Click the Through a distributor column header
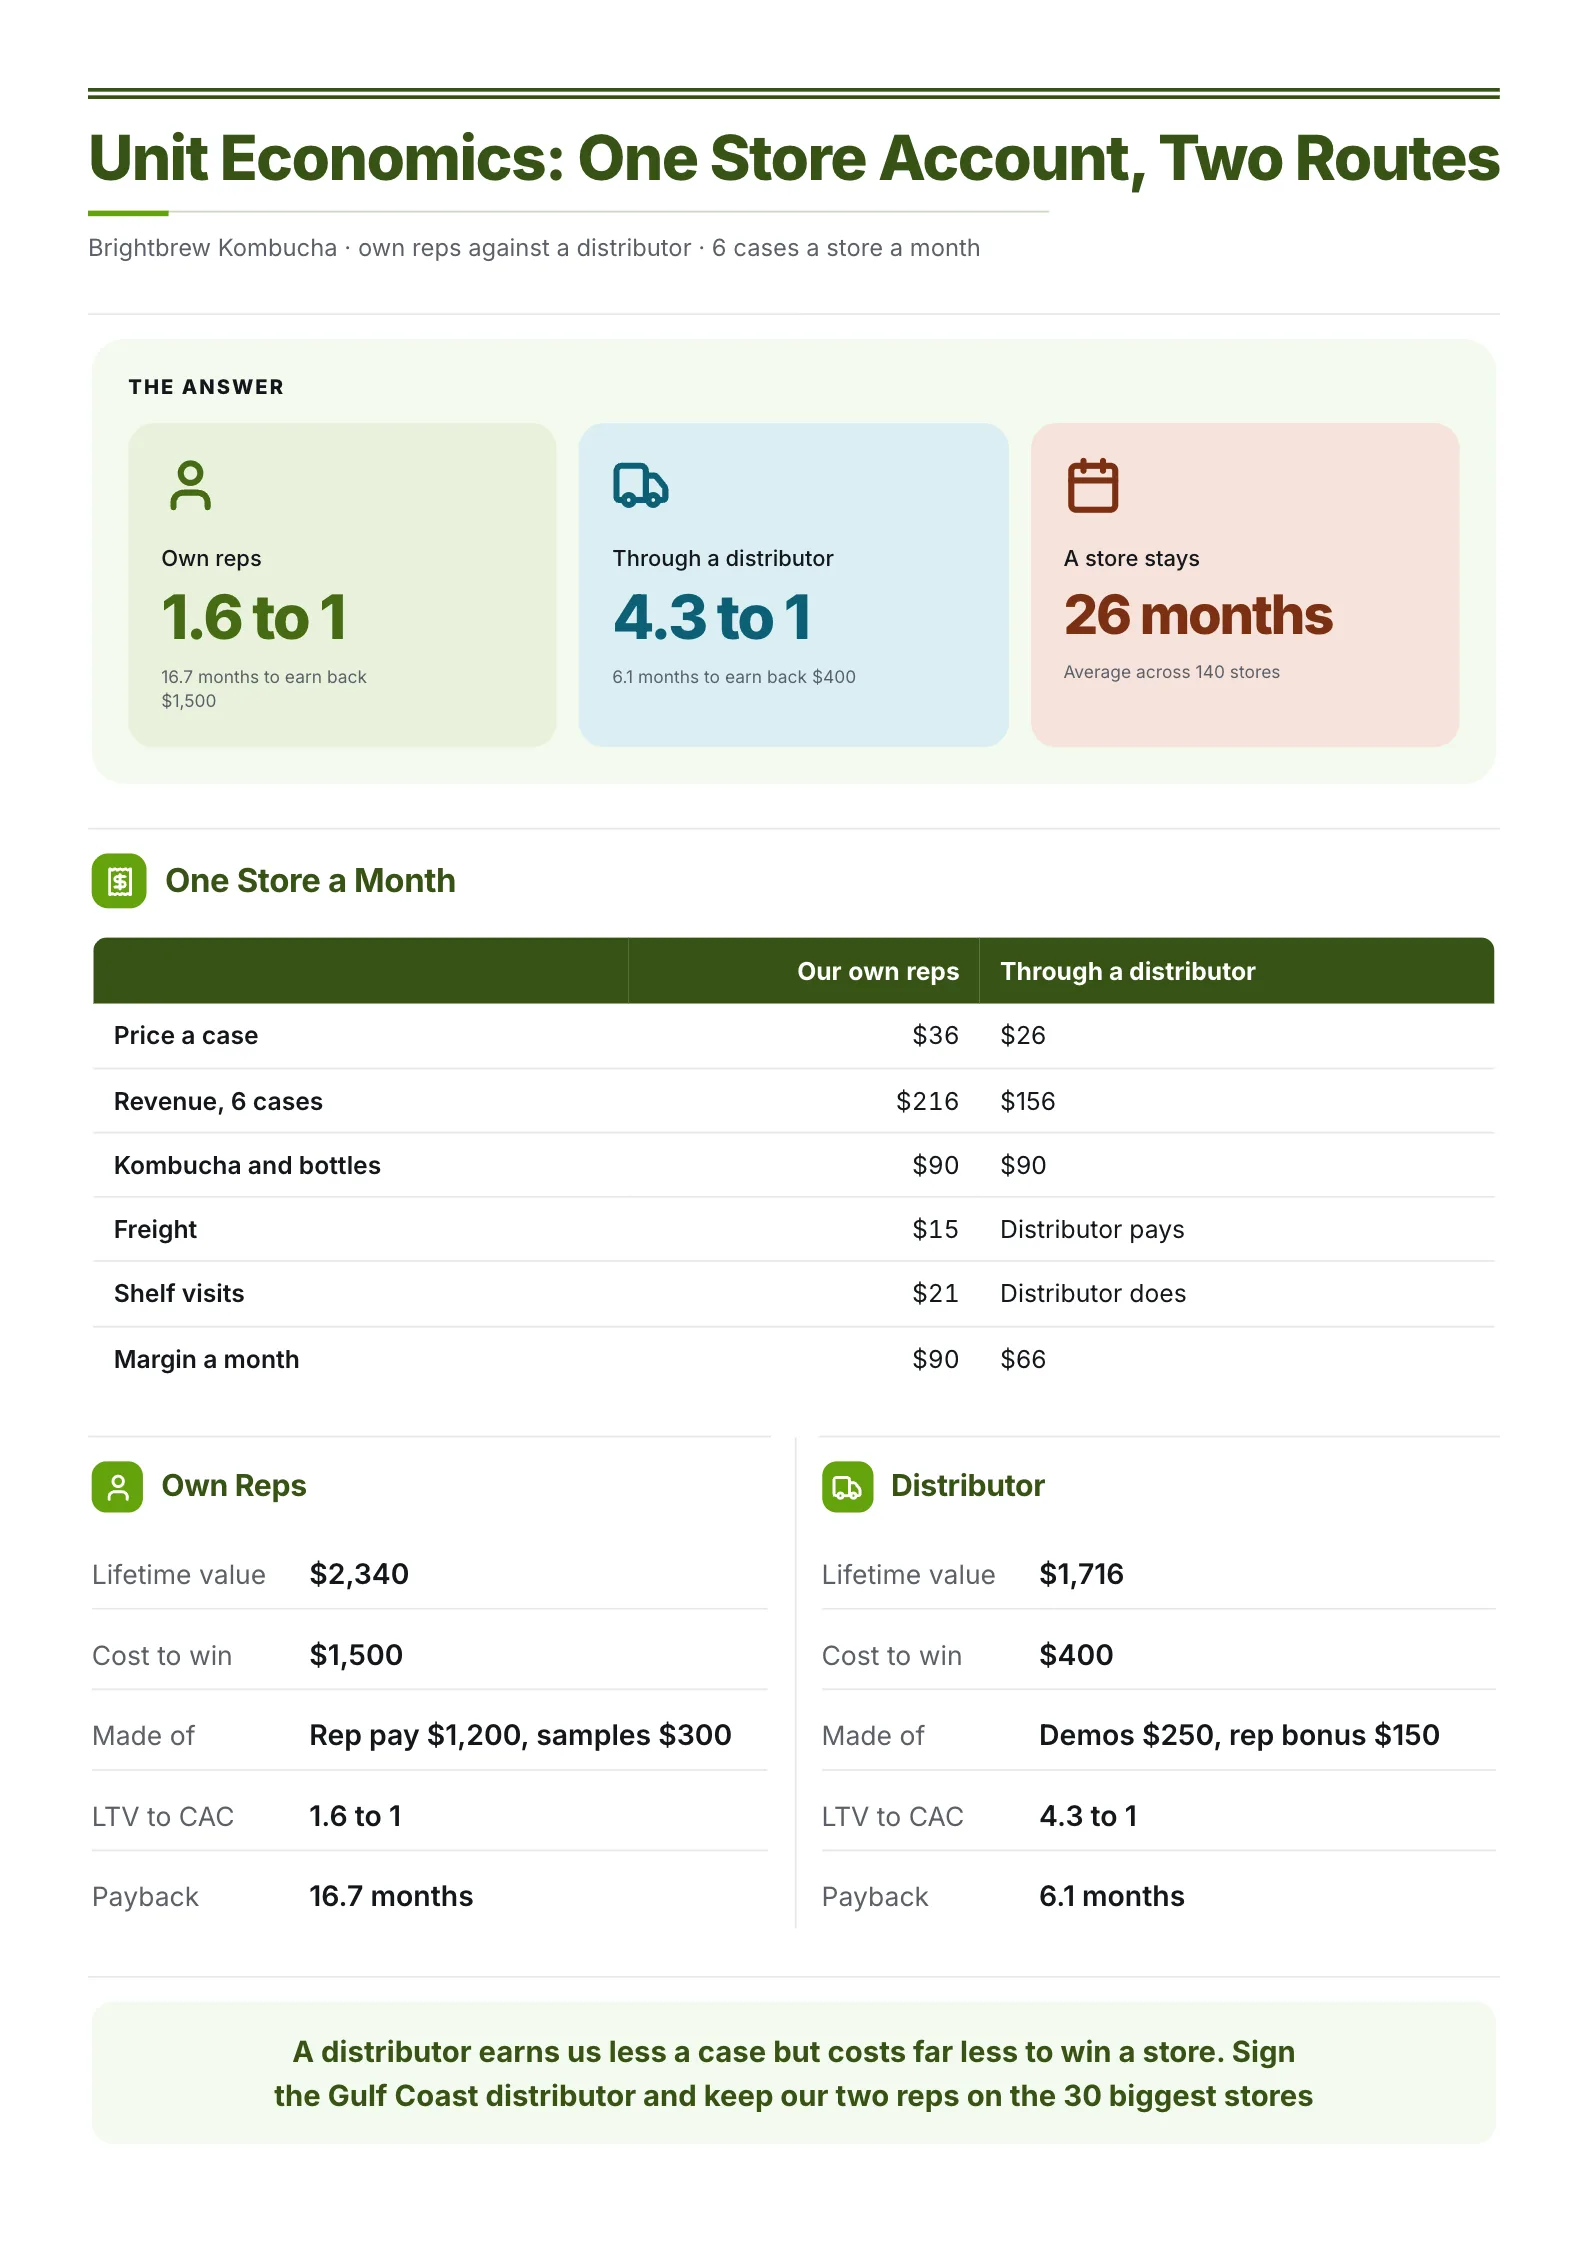Screen dimensions: 1588x2246 [x=1128, y=971]
